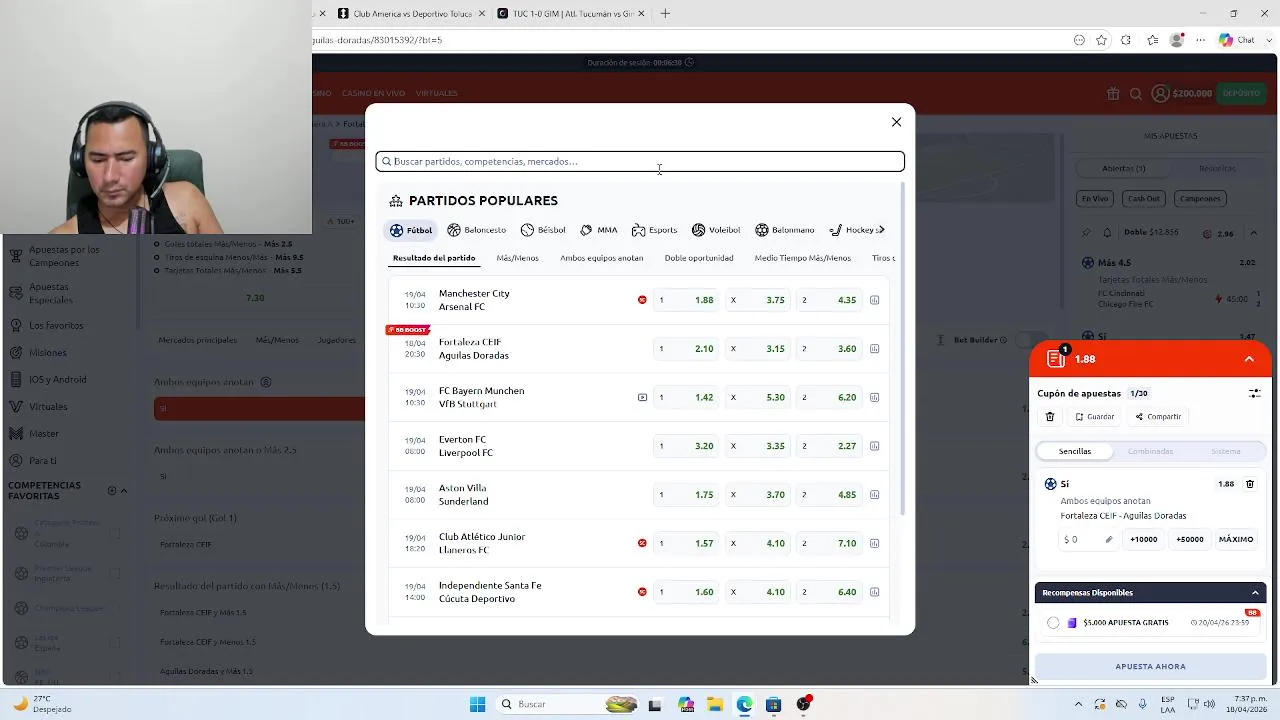
Task: Switch to Más/Menos market tab
Action: pyautogui.click(x=517, y=258)
